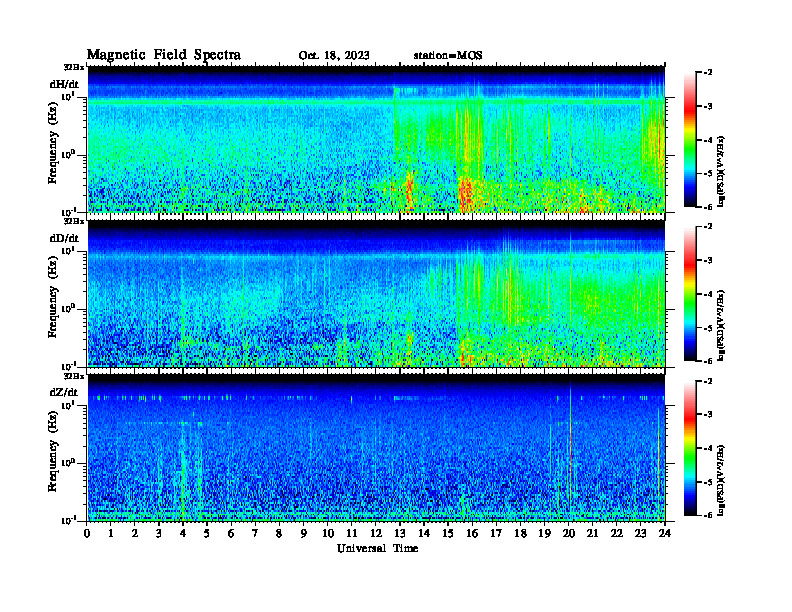Click hour tick label "0" on time axis
Screen dimensions: 792x612
(x=87, y=534)
